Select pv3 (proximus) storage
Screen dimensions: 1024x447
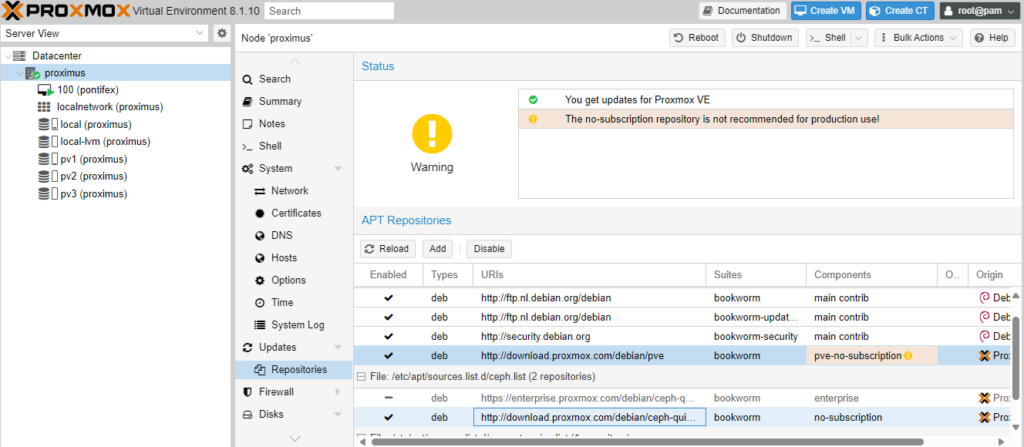tap(93, 193)
